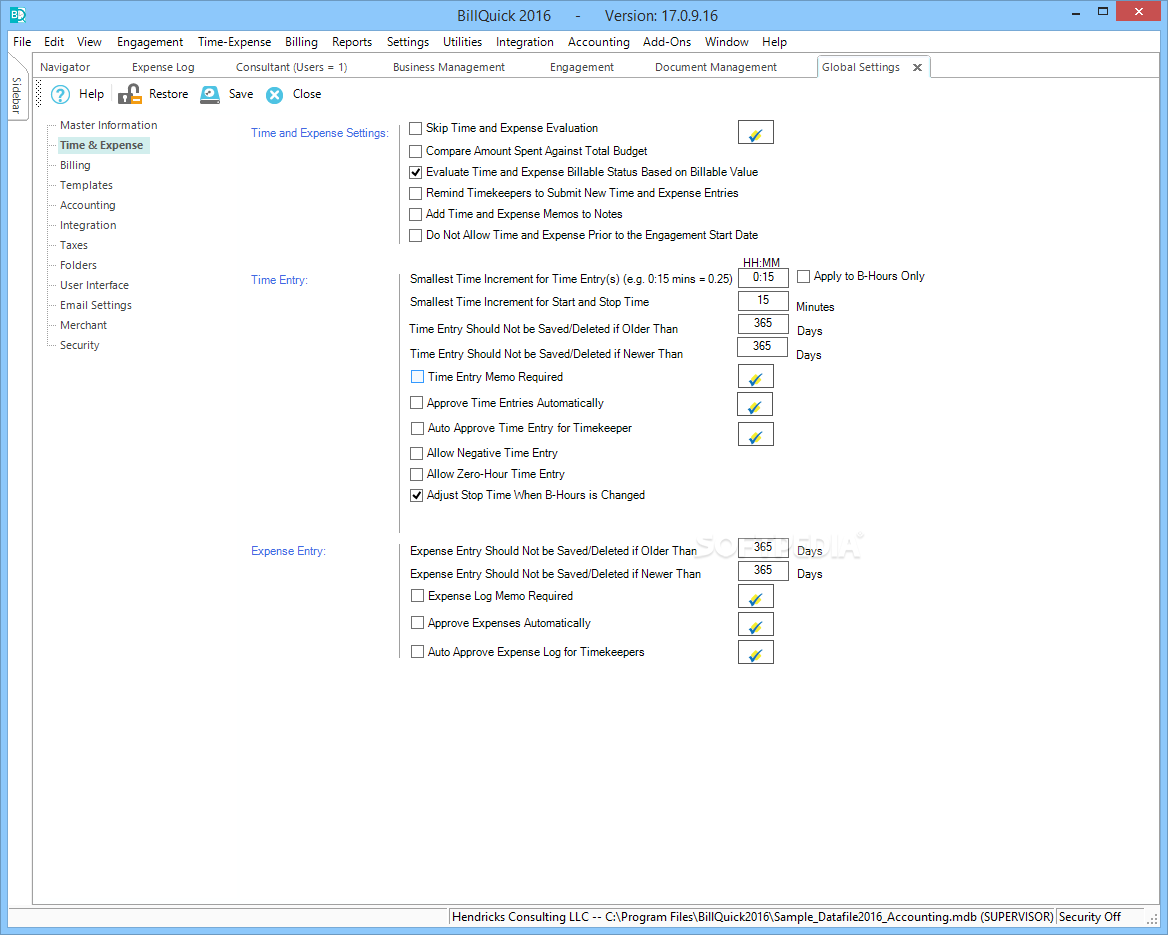Image resolution: width=1168 pixels, height=935 pixels.
Task: Open the Time-Expense menu
Action: (x=235, y=42)
